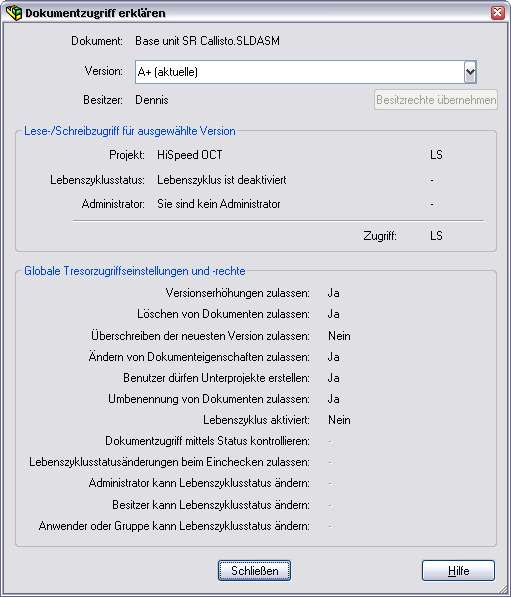The image size is (511, 597).
Task: Click Ja beside Versionserhöhungen zulassen
Action: (x=334, y=293)
